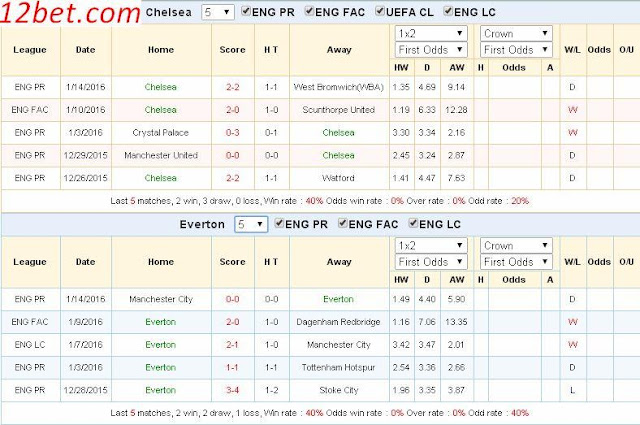Click ENG LC league cell in Everton table
This screenshot has width=640, height=425.
tap(30, 345)
